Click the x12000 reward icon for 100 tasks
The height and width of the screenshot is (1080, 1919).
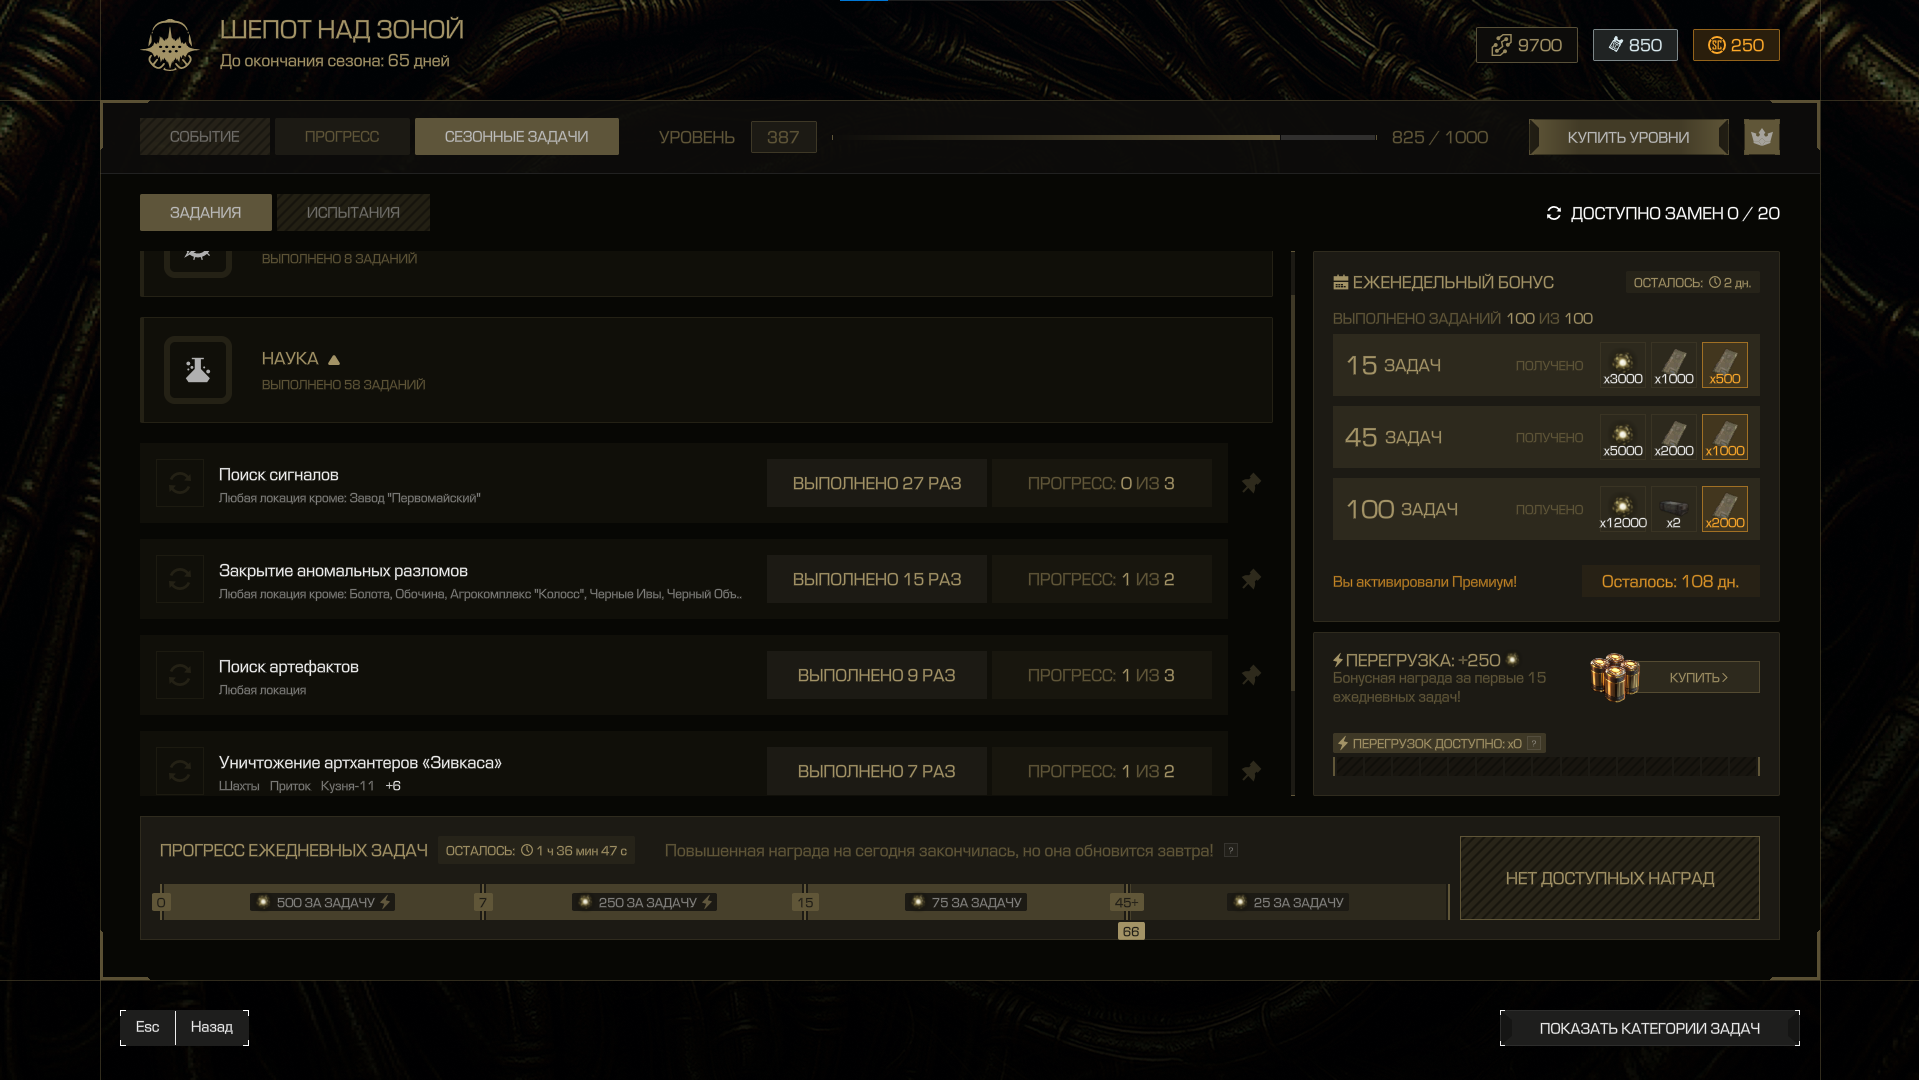[x=1622, y=509]
